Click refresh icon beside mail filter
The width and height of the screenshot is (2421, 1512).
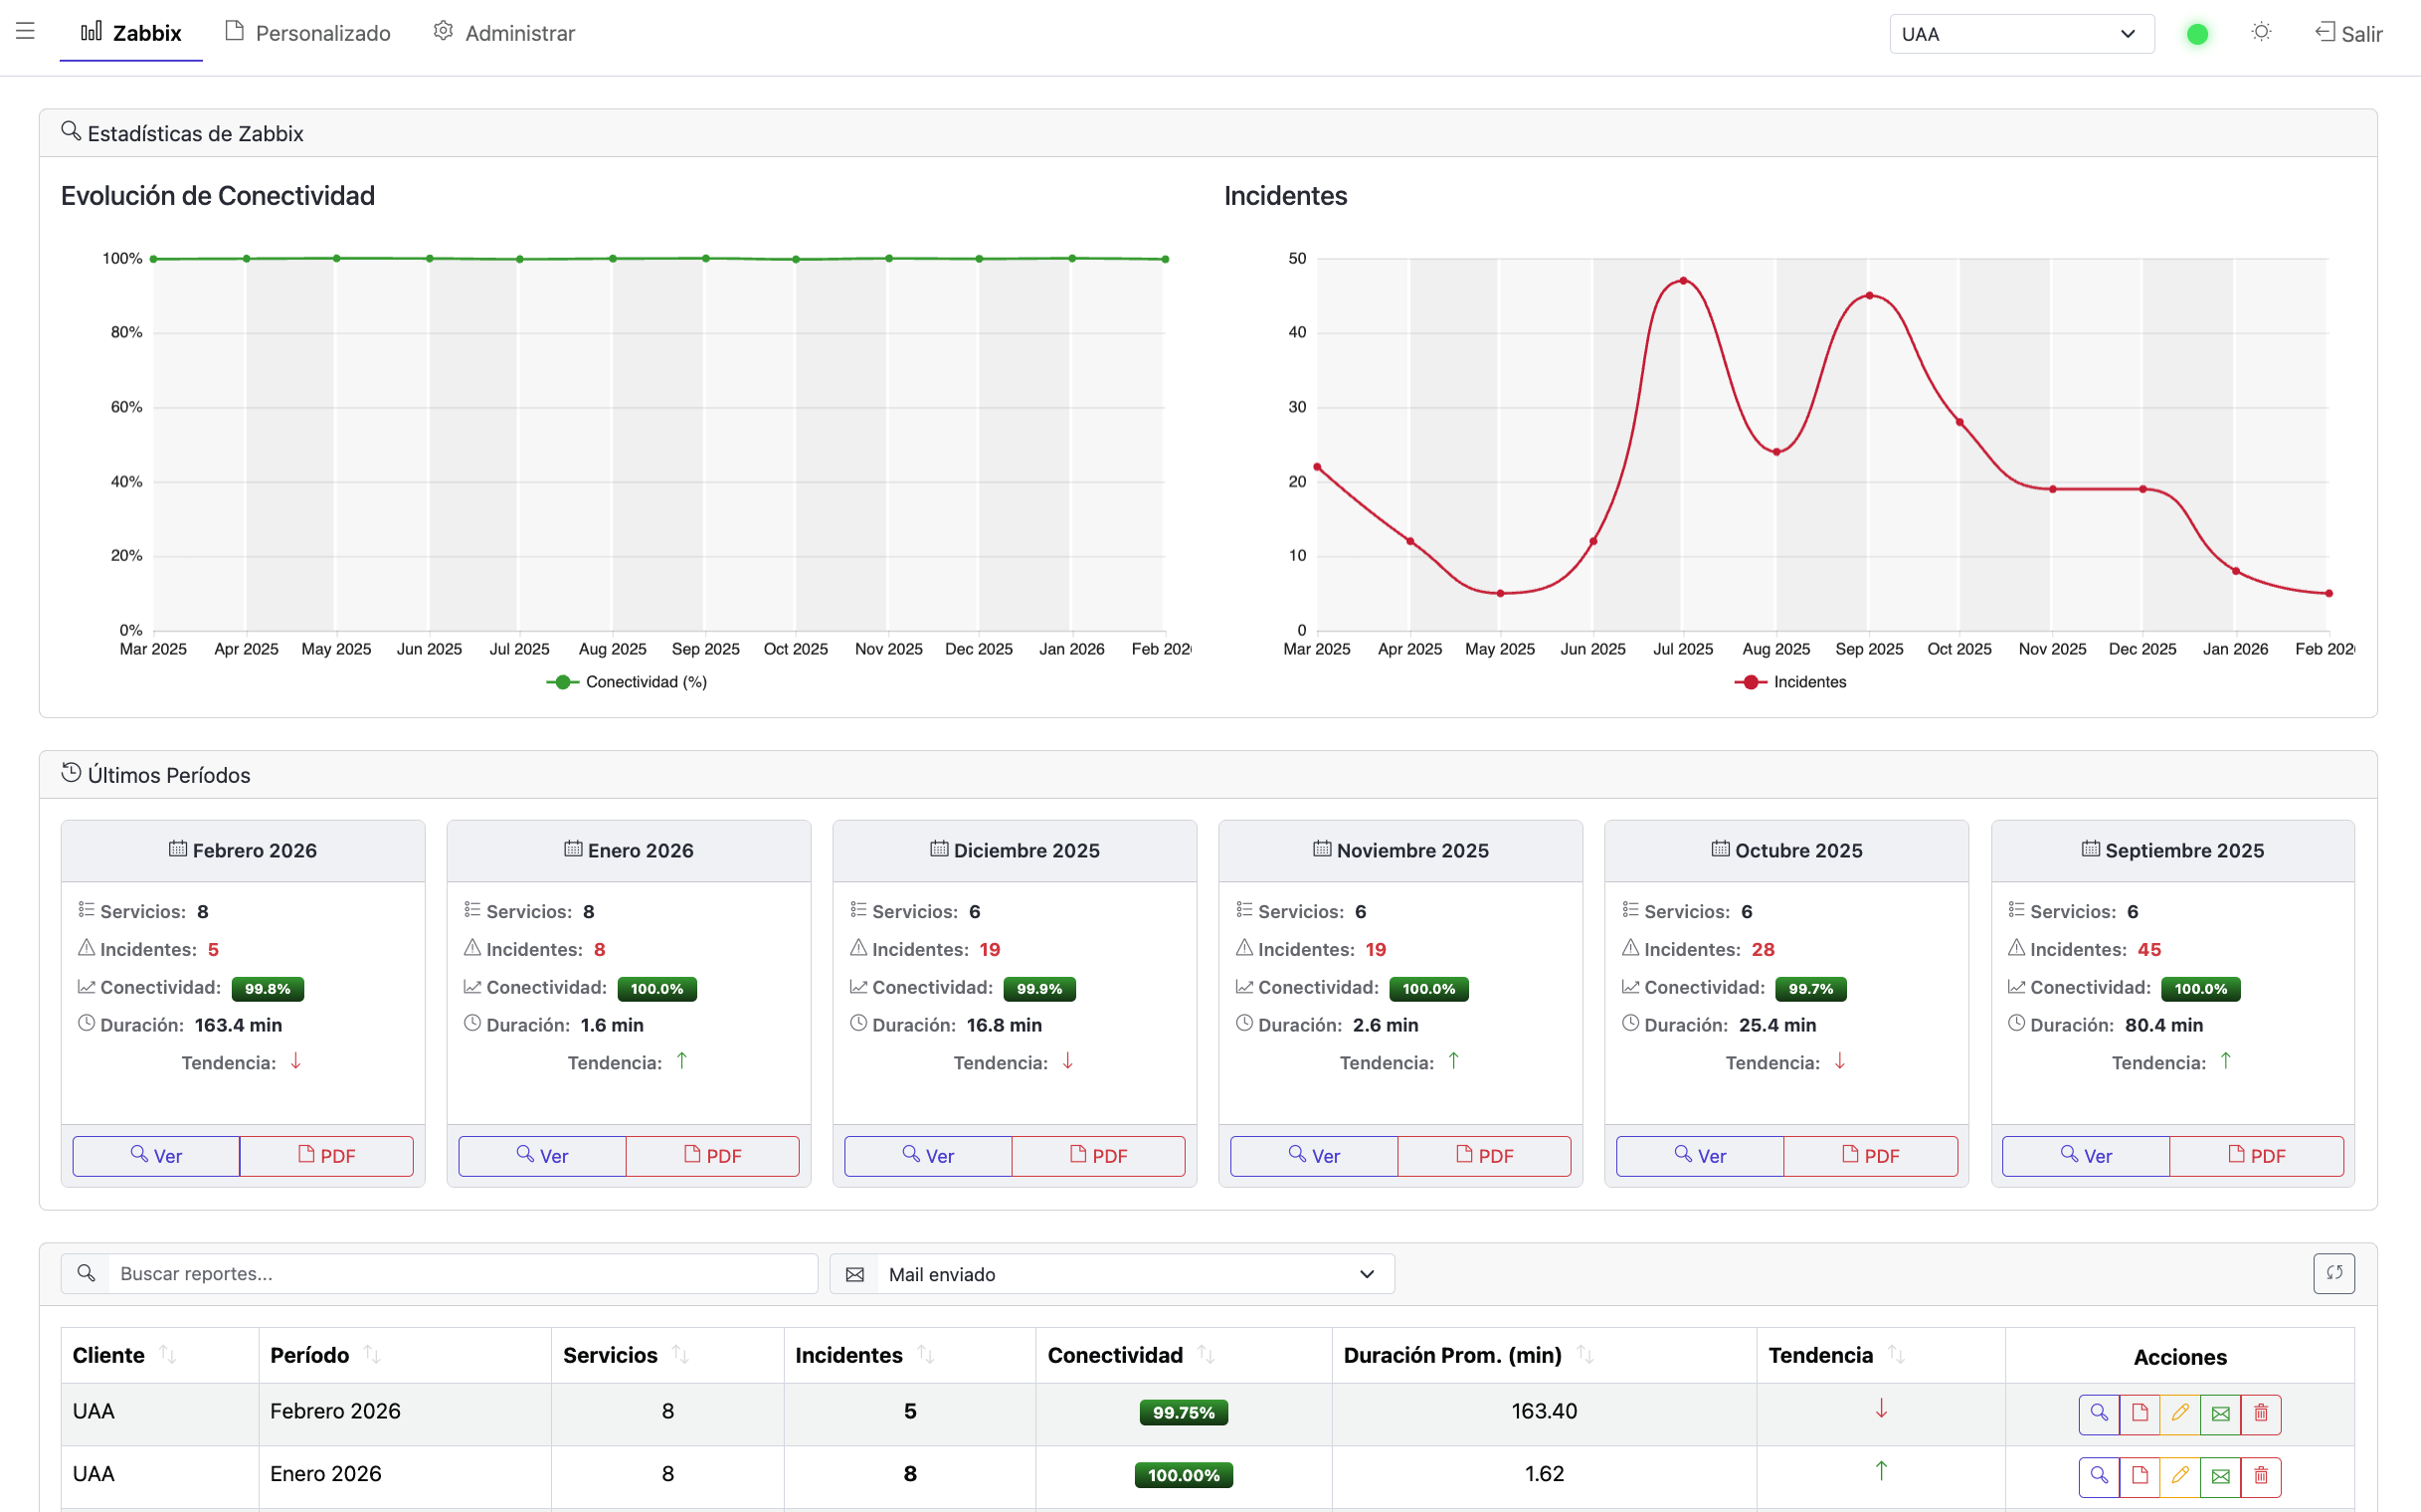coord(2333,1273)
